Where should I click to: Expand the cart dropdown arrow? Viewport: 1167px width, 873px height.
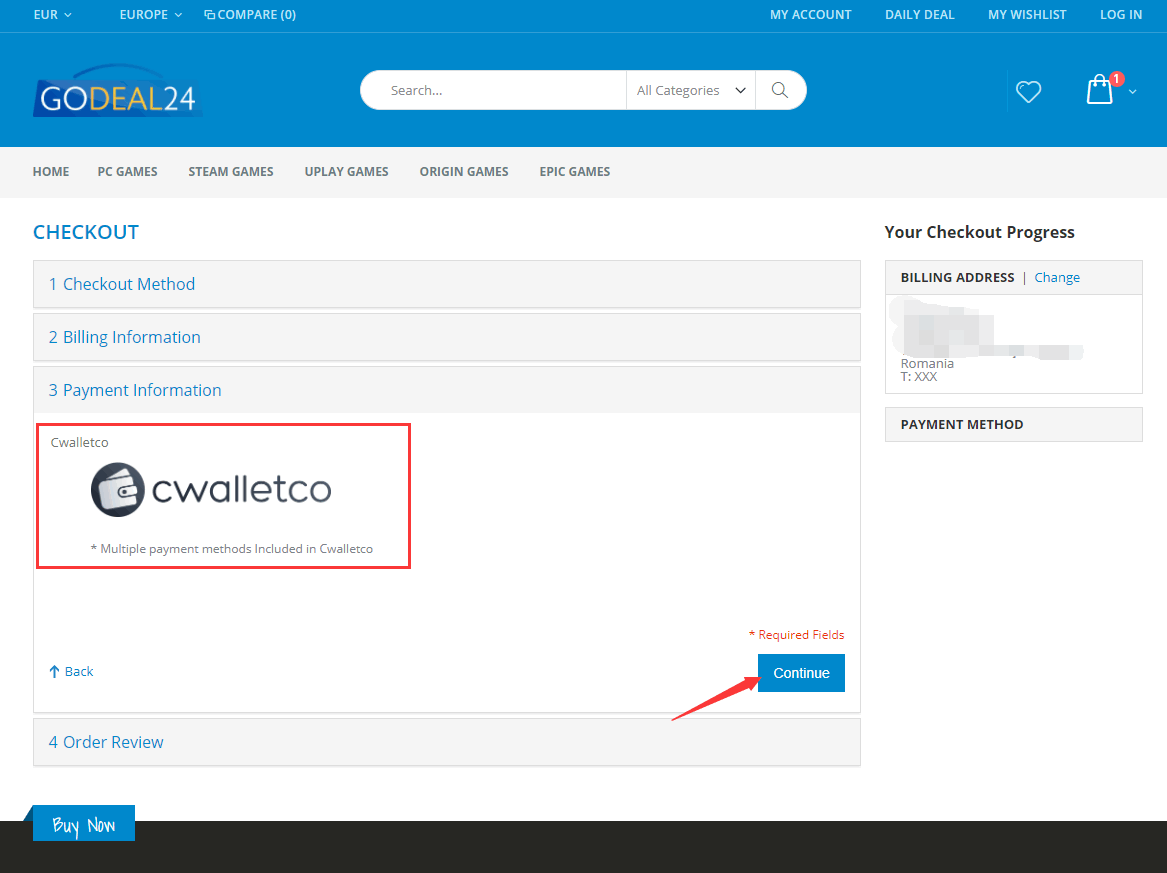click(1132, 92)
